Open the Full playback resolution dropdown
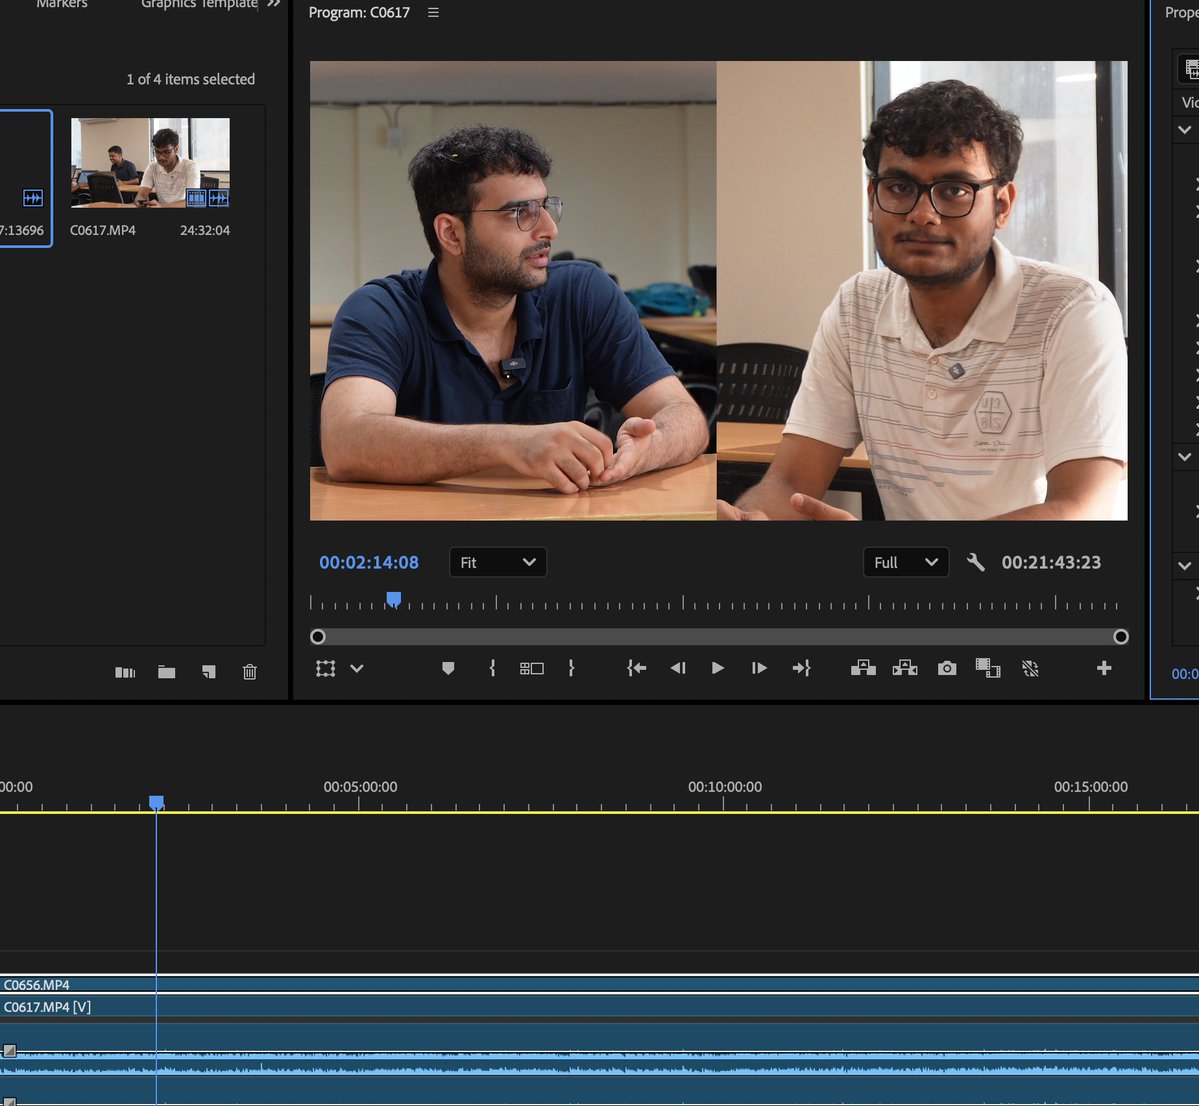This screenshot has width=1199, height=1106. 905,562
